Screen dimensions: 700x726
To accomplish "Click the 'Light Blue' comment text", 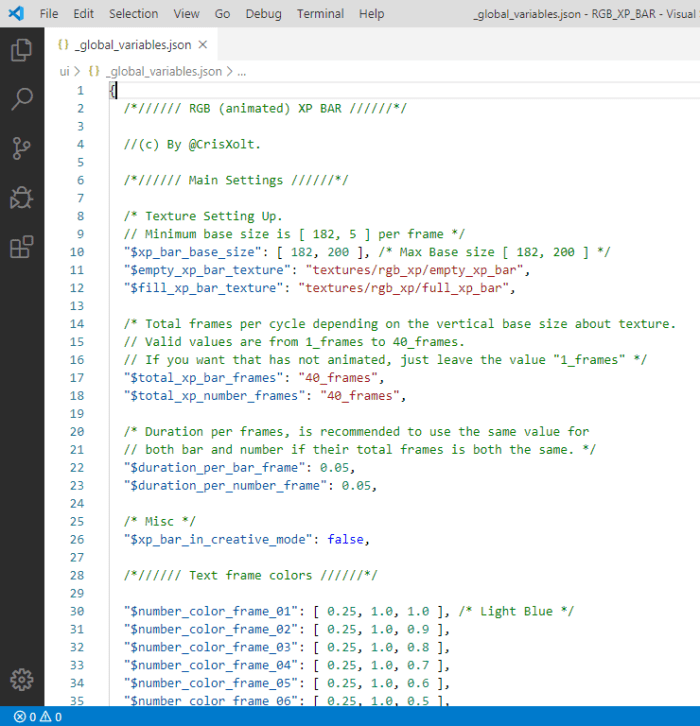I will pos(516,611).
